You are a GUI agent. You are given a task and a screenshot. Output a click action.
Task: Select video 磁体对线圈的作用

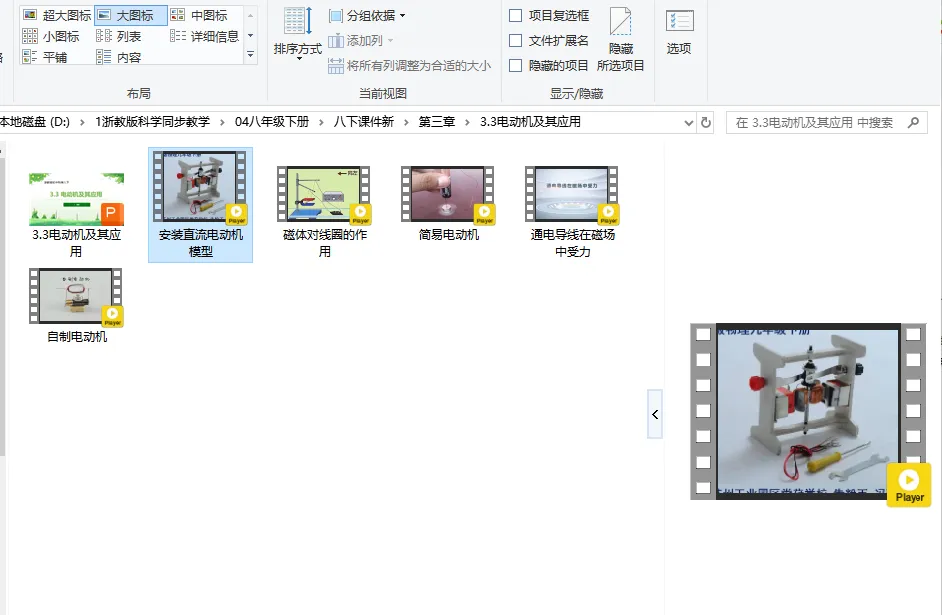click(x=324, y=211)
